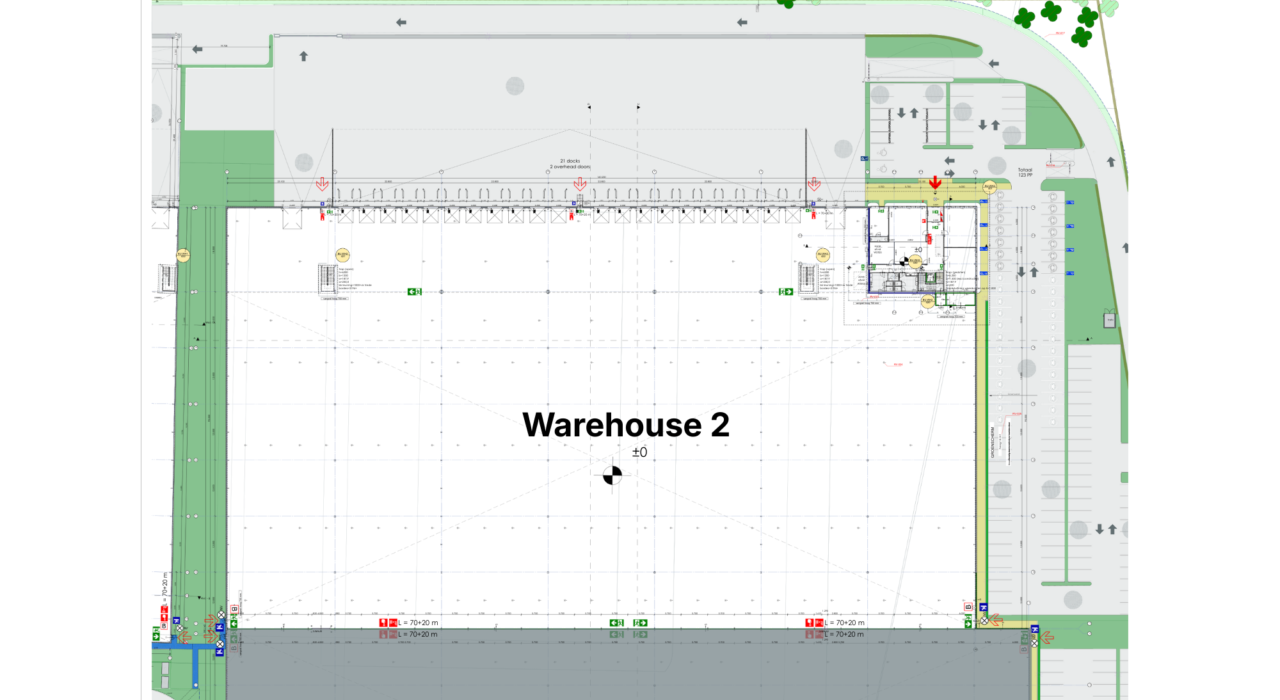Select the bottom-right 'L = 70+20 m' label
Image resolution: width=1280 pixels, height=700 pixels.
(x=840, y=623)
